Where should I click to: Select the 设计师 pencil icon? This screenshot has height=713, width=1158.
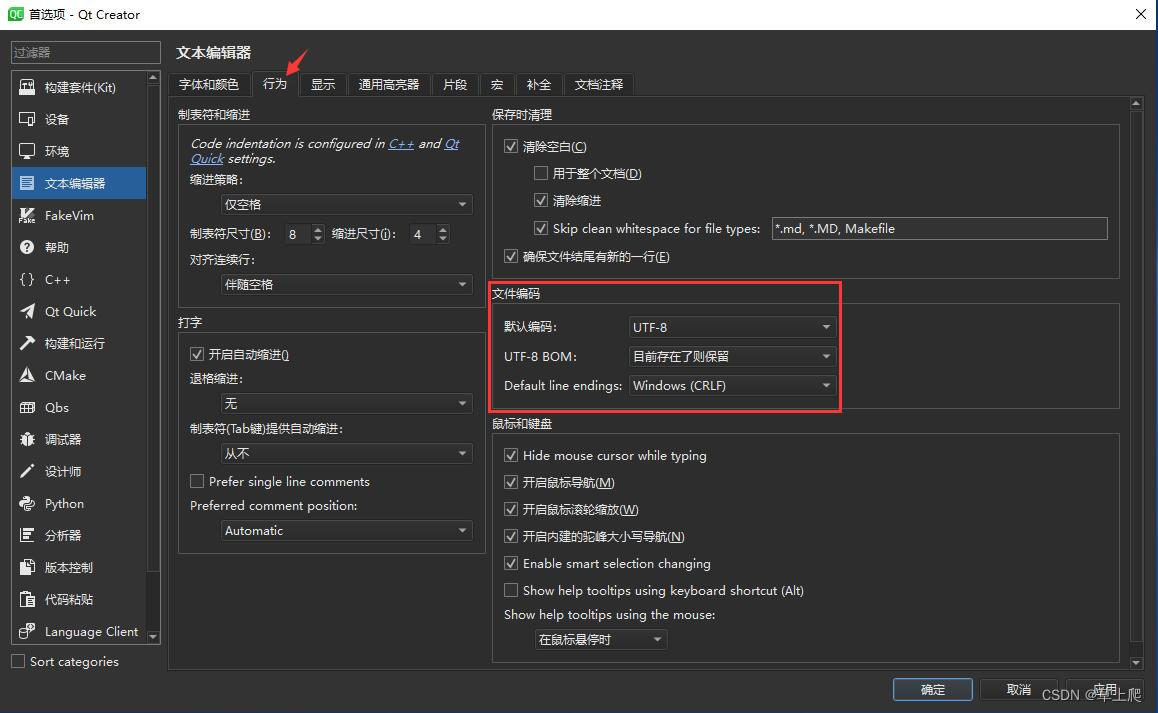[x=27, y=471]
